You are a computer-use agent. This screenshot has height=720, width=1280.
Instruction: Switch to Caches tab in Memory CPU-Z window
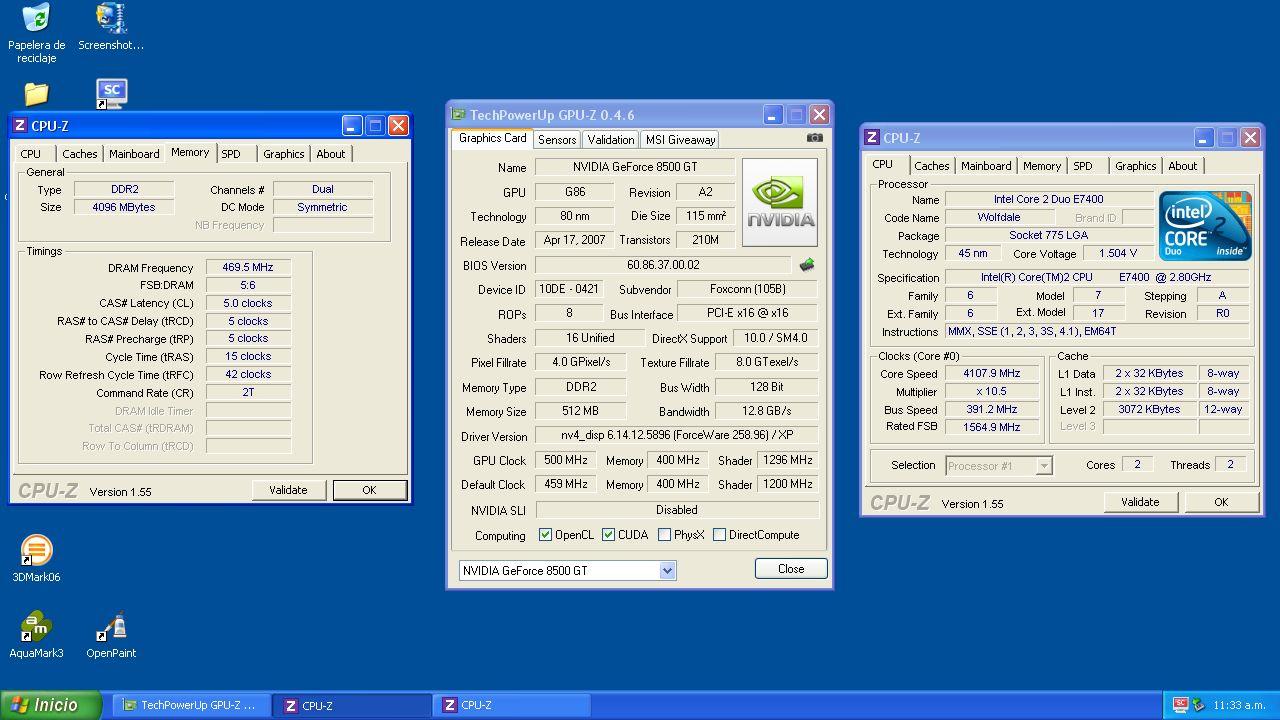tap(80, 154)
